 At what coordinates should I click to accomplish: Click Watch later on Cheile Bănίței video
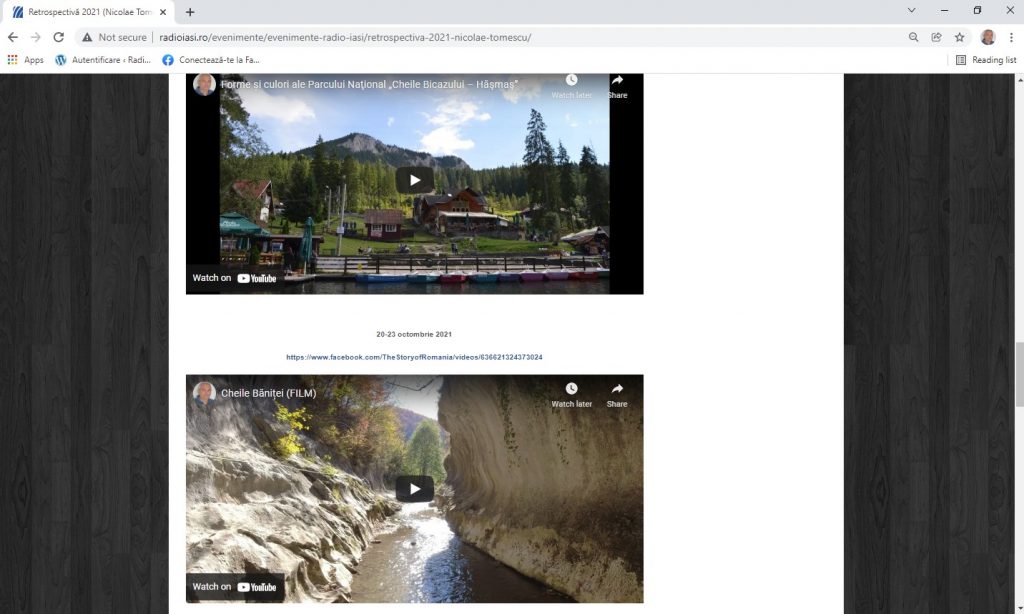[x=571, y=394]
